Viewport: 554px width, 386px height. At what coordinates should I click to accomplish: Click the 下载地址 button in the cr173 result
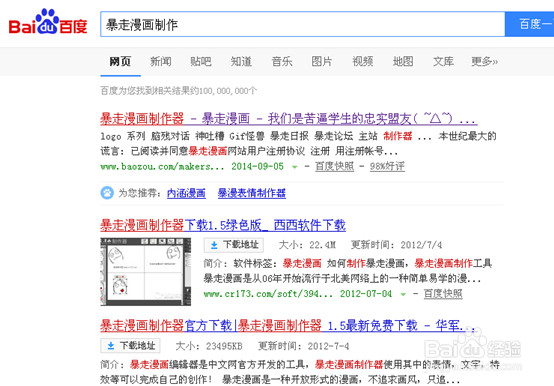click(x=234, y=245)
